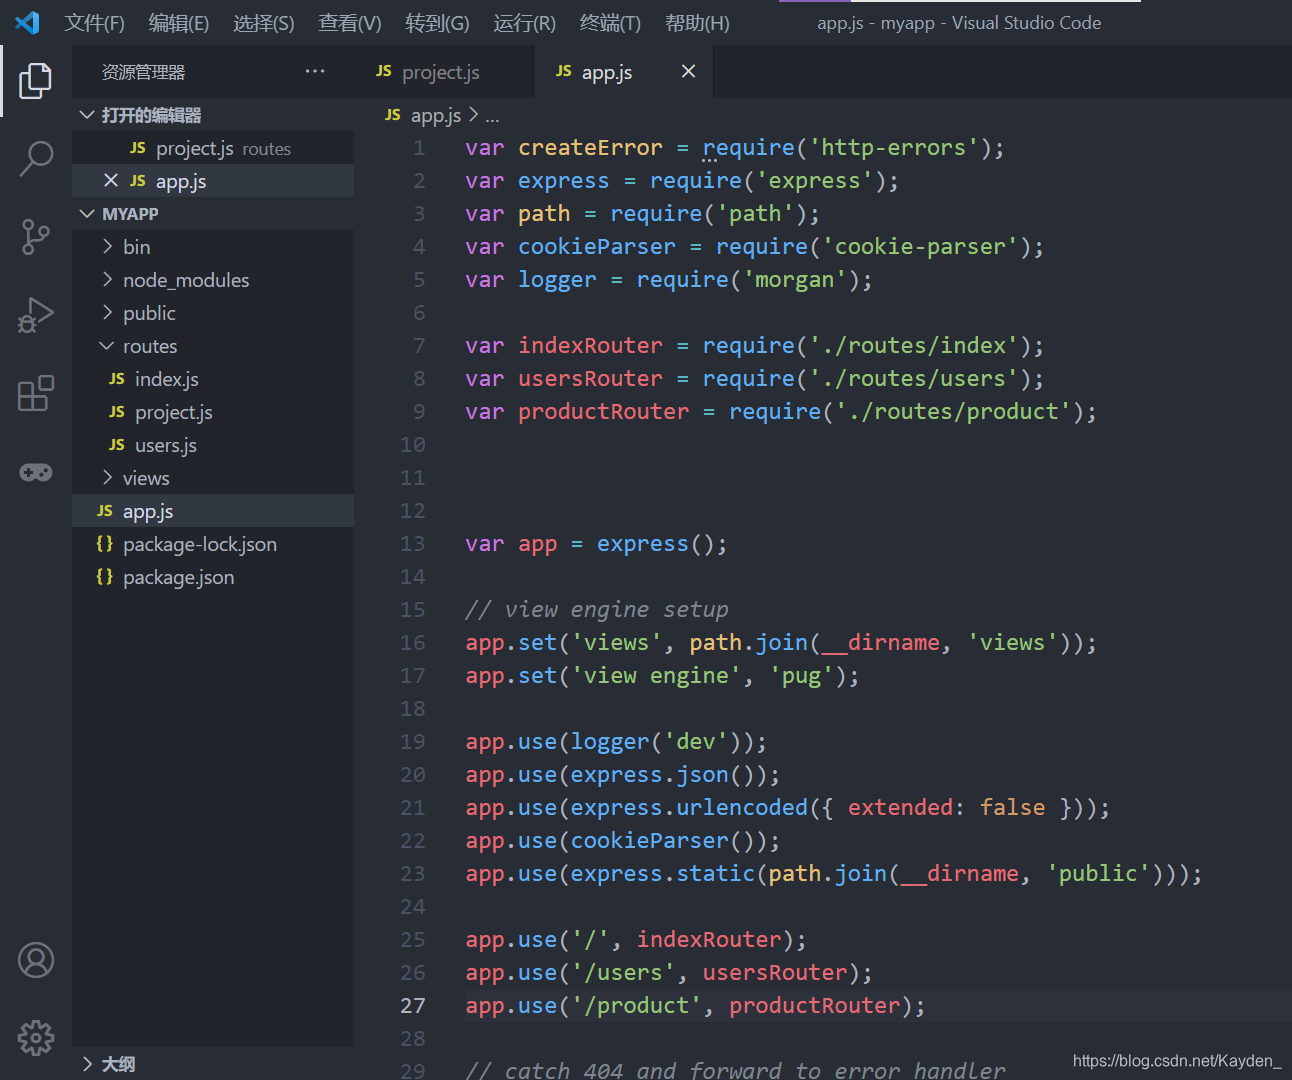1292x1080 pixels.
Task: Expand the node_modules folder
Action: [x=107, y=279]
